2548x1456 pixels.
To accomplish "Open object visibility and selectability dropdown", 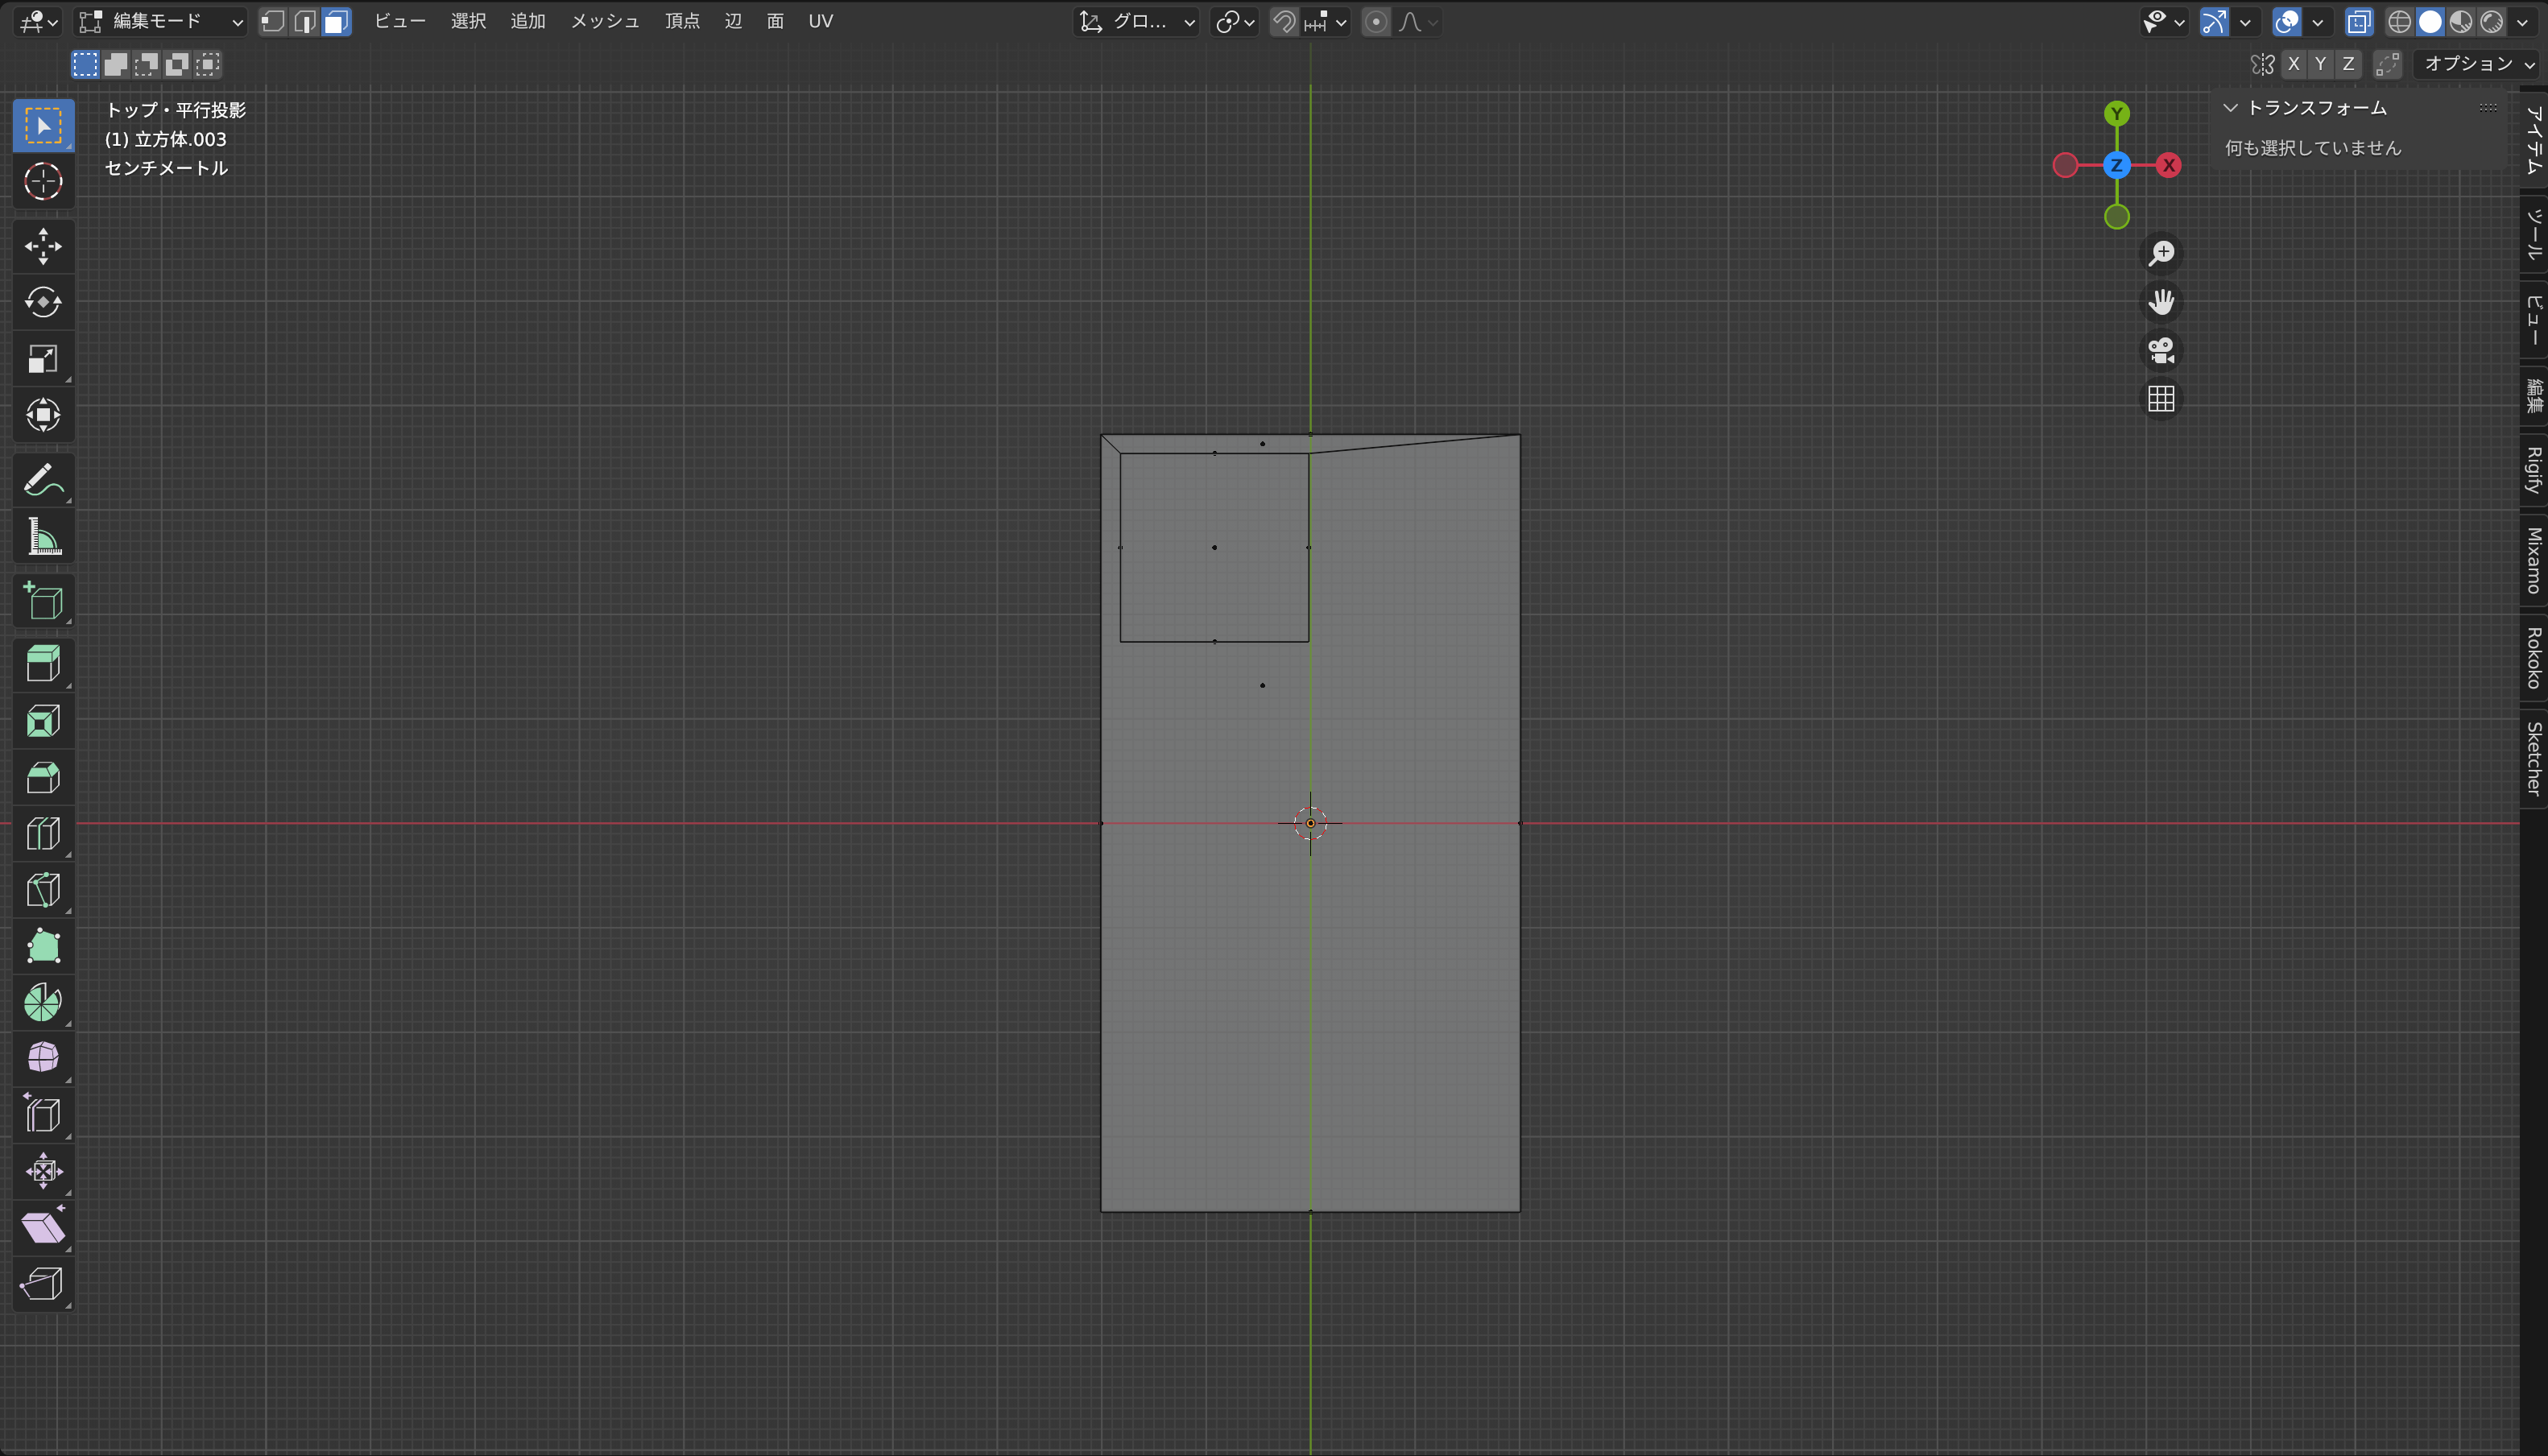I will (x=2164, y=21).
